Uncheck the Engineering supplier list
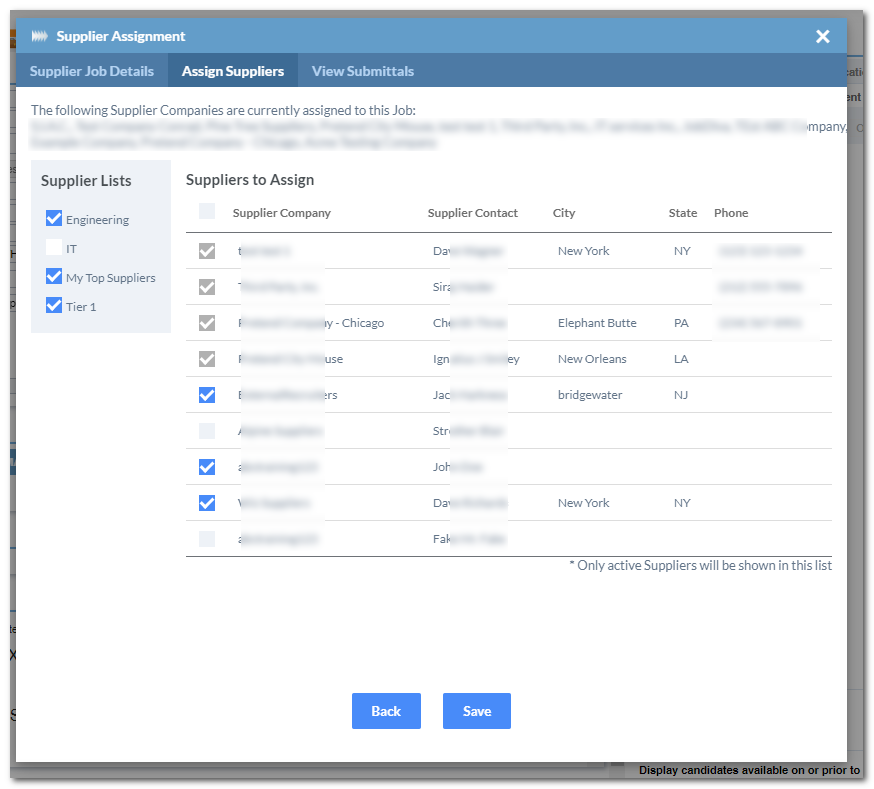Screen dimensions: 874x789 [x=54, y=218]
